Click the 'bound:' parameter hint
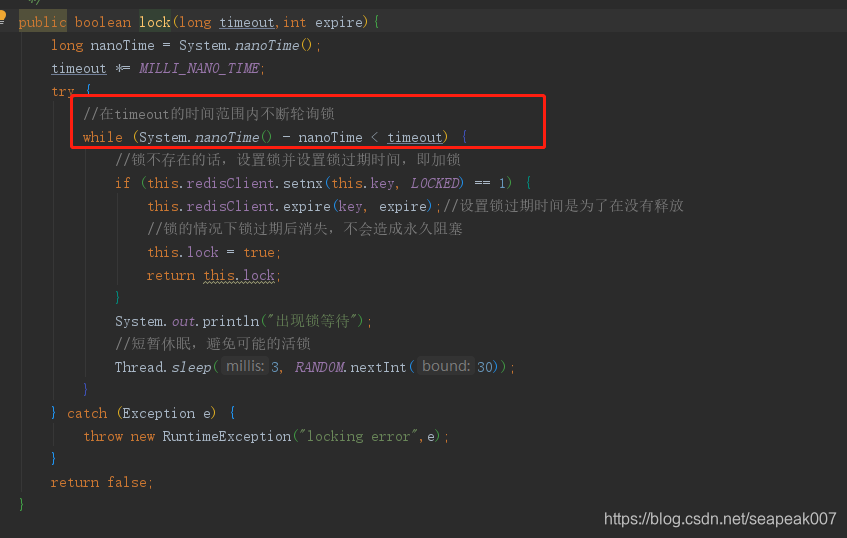847x538 pixels. (446, 366)
